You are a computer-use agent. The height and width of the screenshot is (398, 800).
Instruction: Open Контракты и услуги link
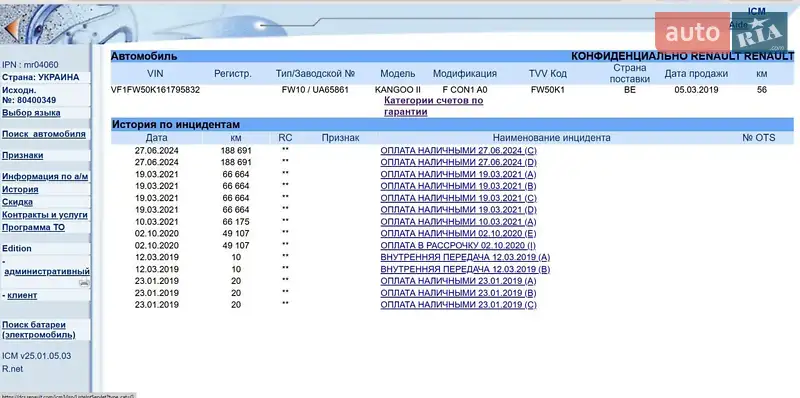tap(45, 215)
